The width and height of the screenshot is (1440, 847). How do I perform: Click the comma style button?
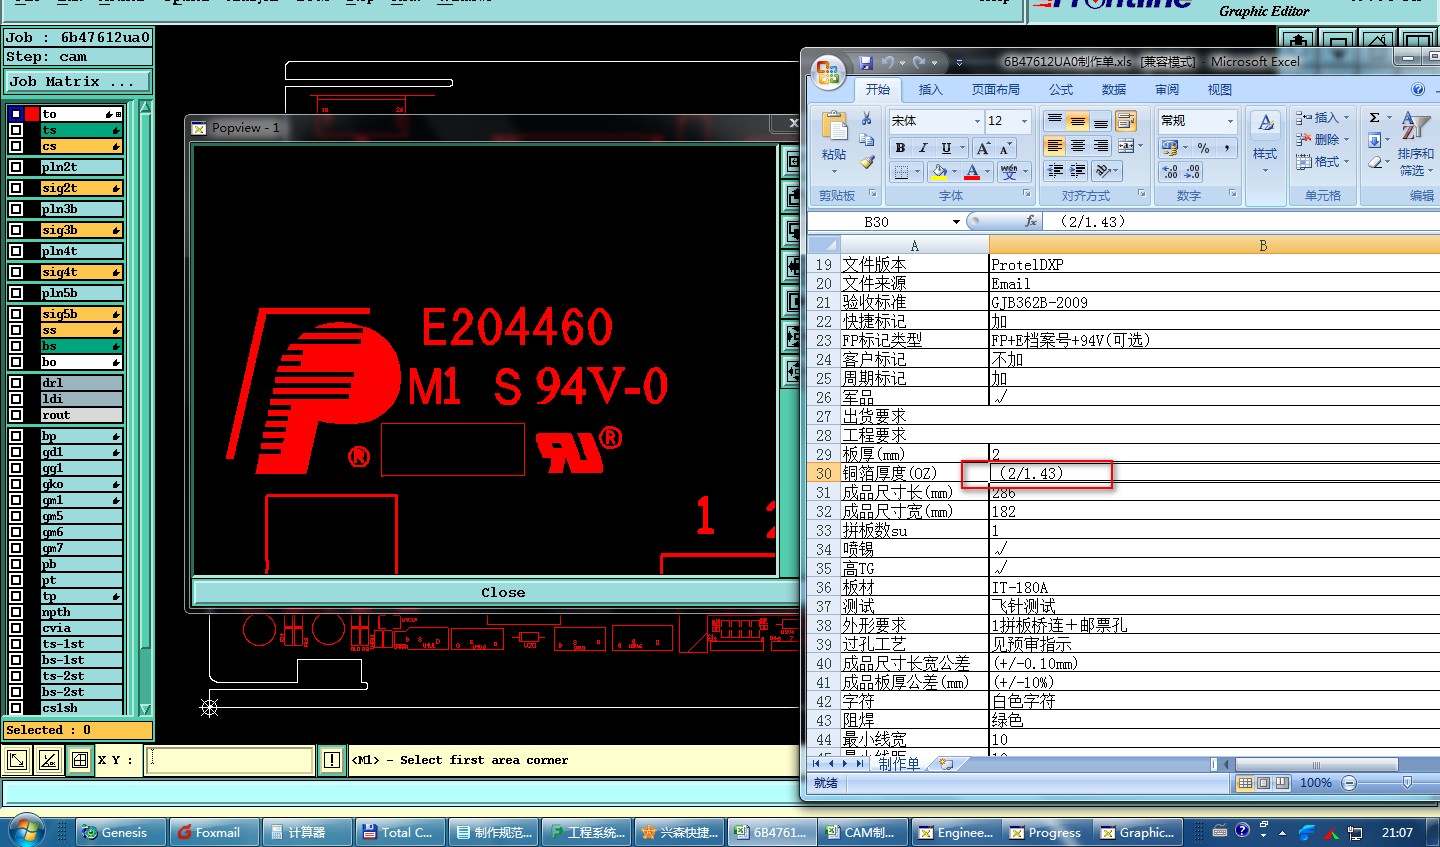1226,148
